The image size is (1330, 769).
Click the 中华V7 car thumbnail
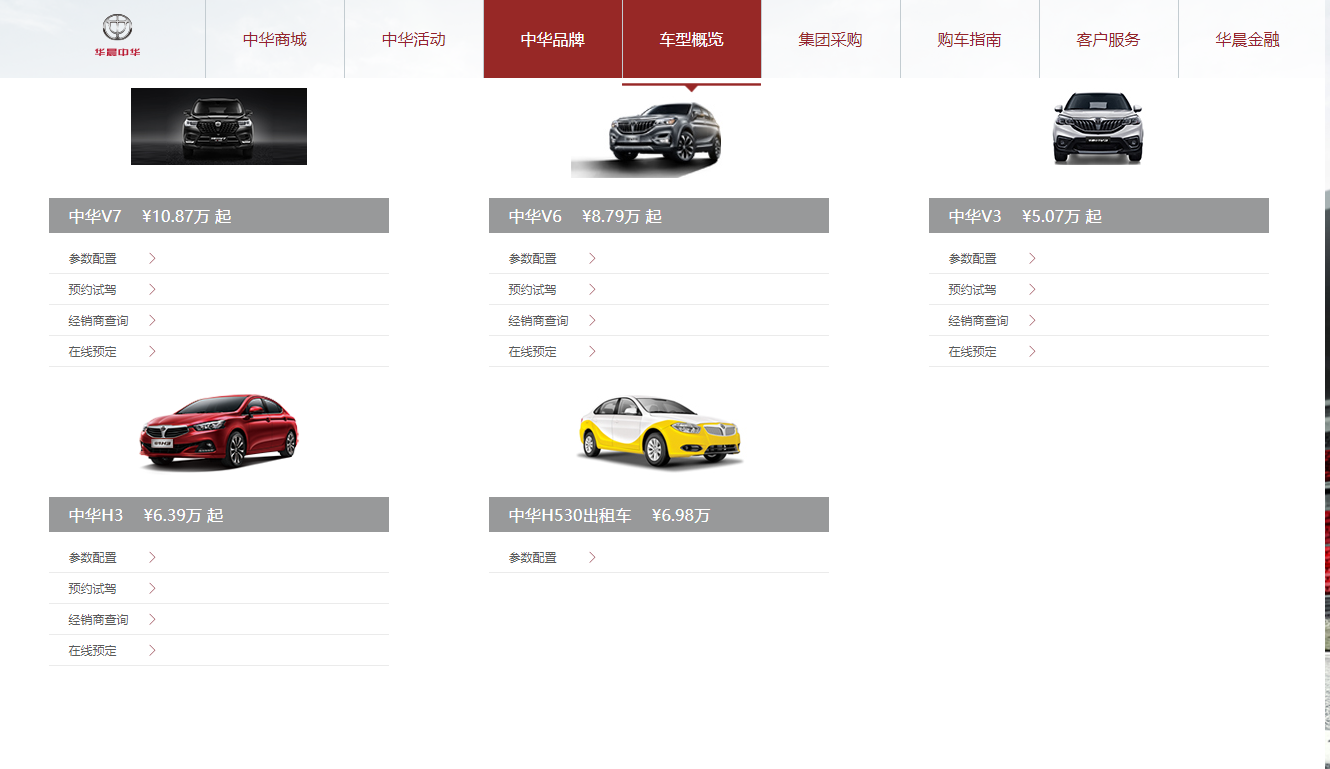tap(219, 126)
